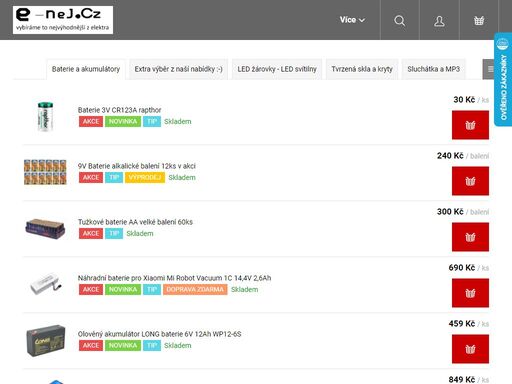Click 30 Kč price of CR123A battery
This screenshot has width=512, height=384.
464,100
